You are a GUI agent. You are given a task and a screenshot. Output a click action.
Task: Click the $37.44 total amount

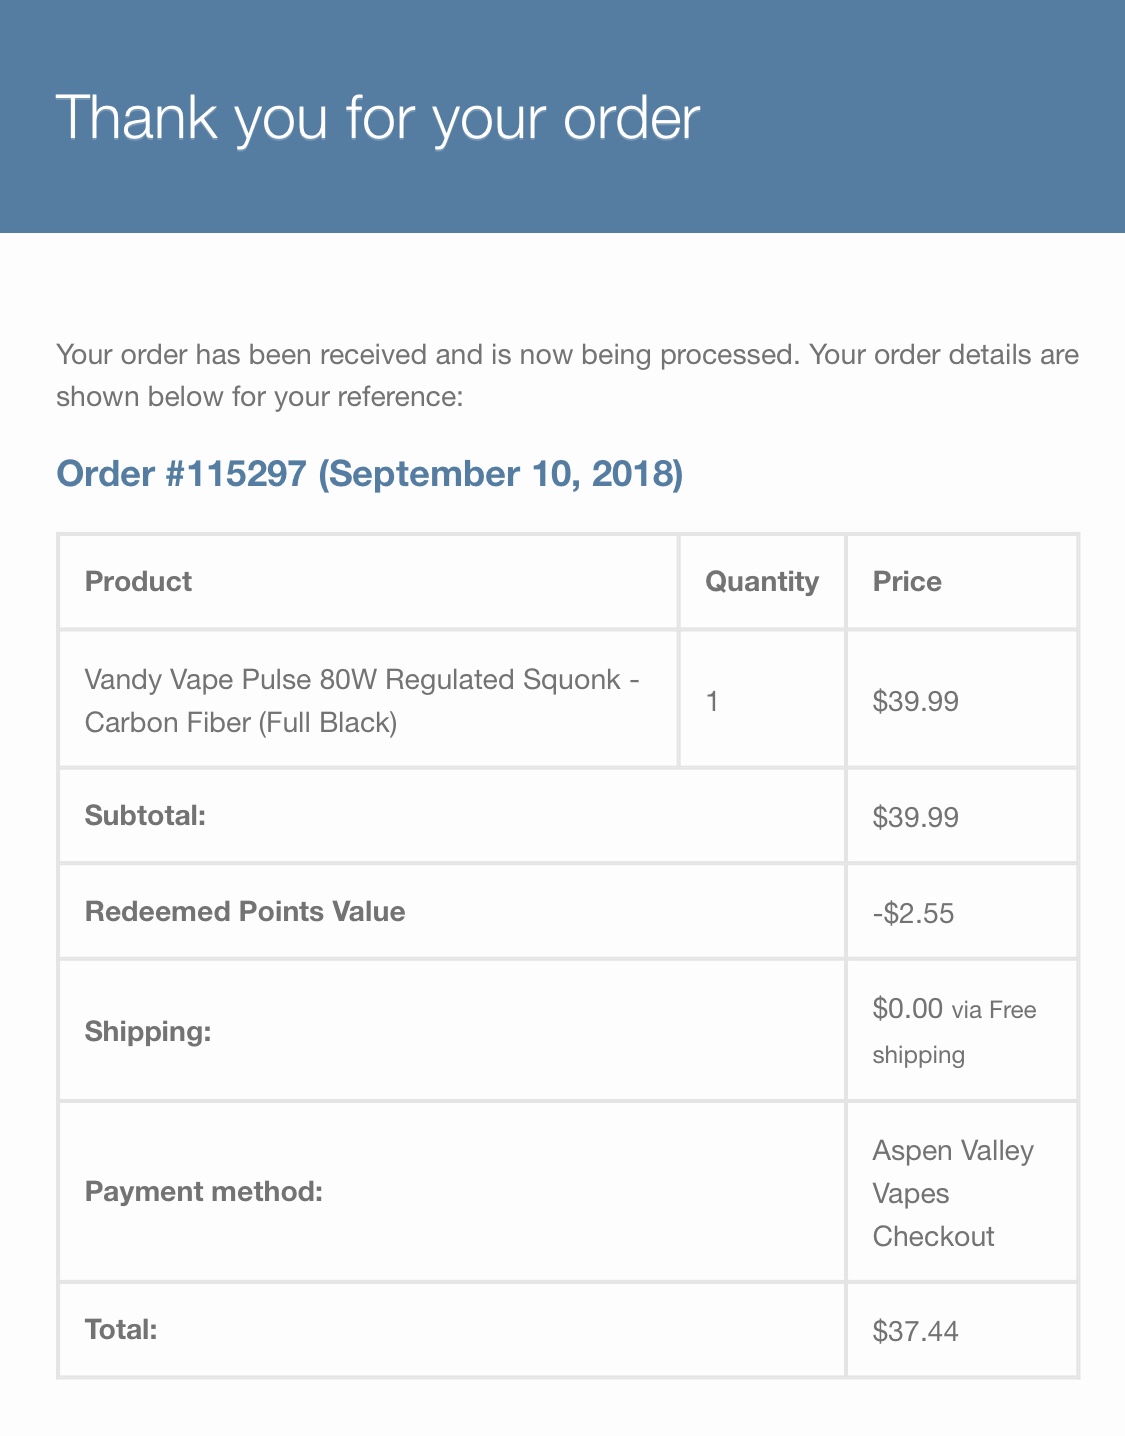click(915, 1331)
